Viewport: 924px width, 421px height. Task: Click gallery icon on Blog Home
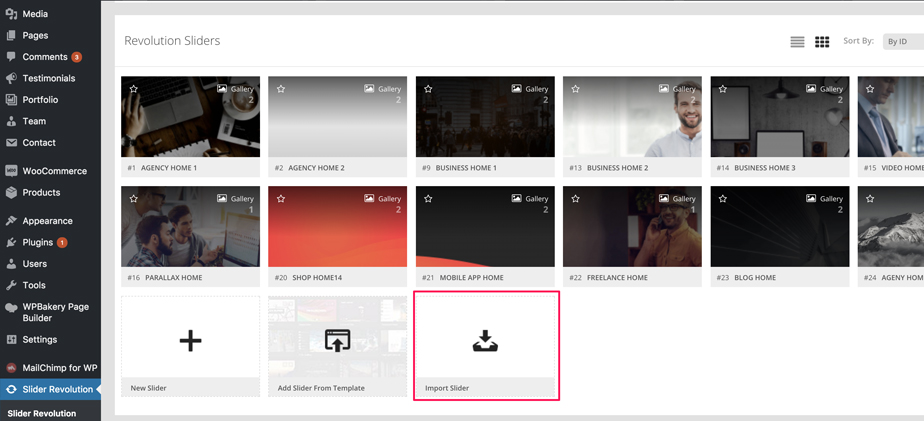[811, 198]
